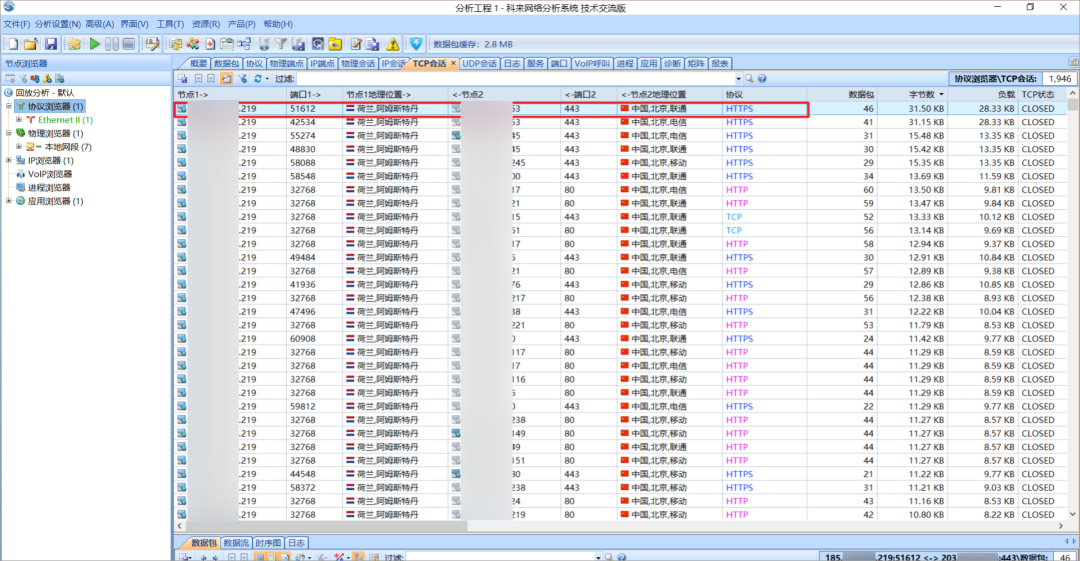Click the filter funnel icon in main toolbar
The image size is (1080, 561).
point(281,44)
